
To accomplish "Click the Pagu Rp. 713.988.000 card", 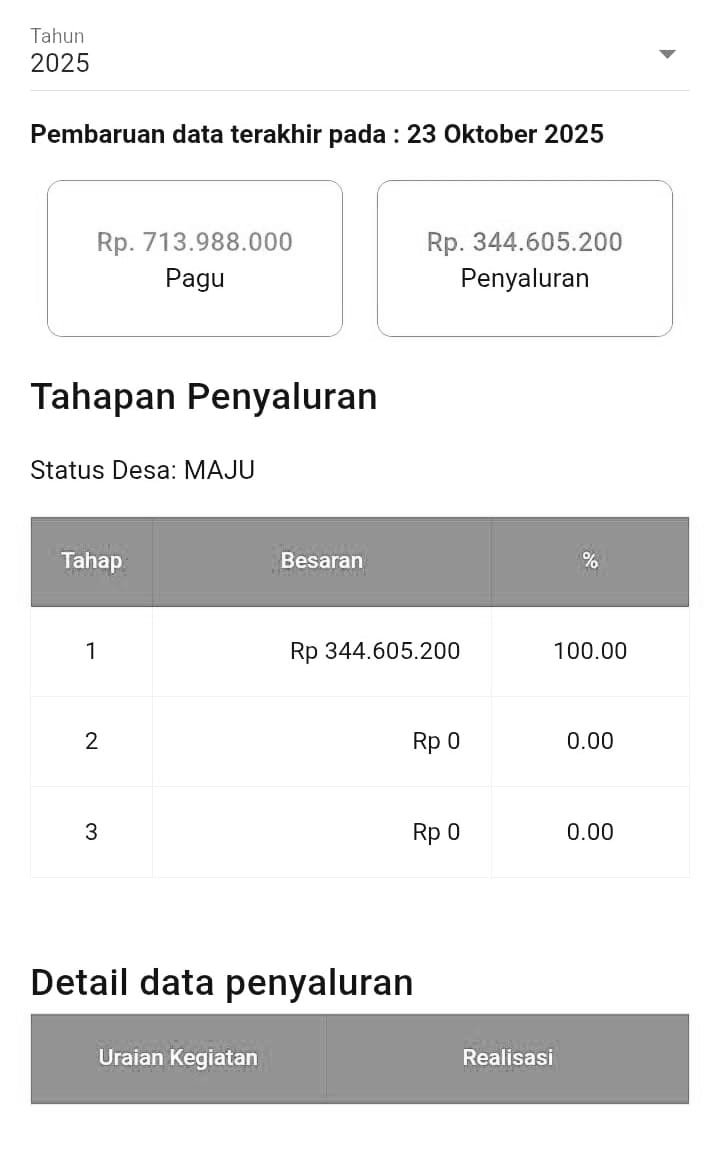I will tap(195, 258).
